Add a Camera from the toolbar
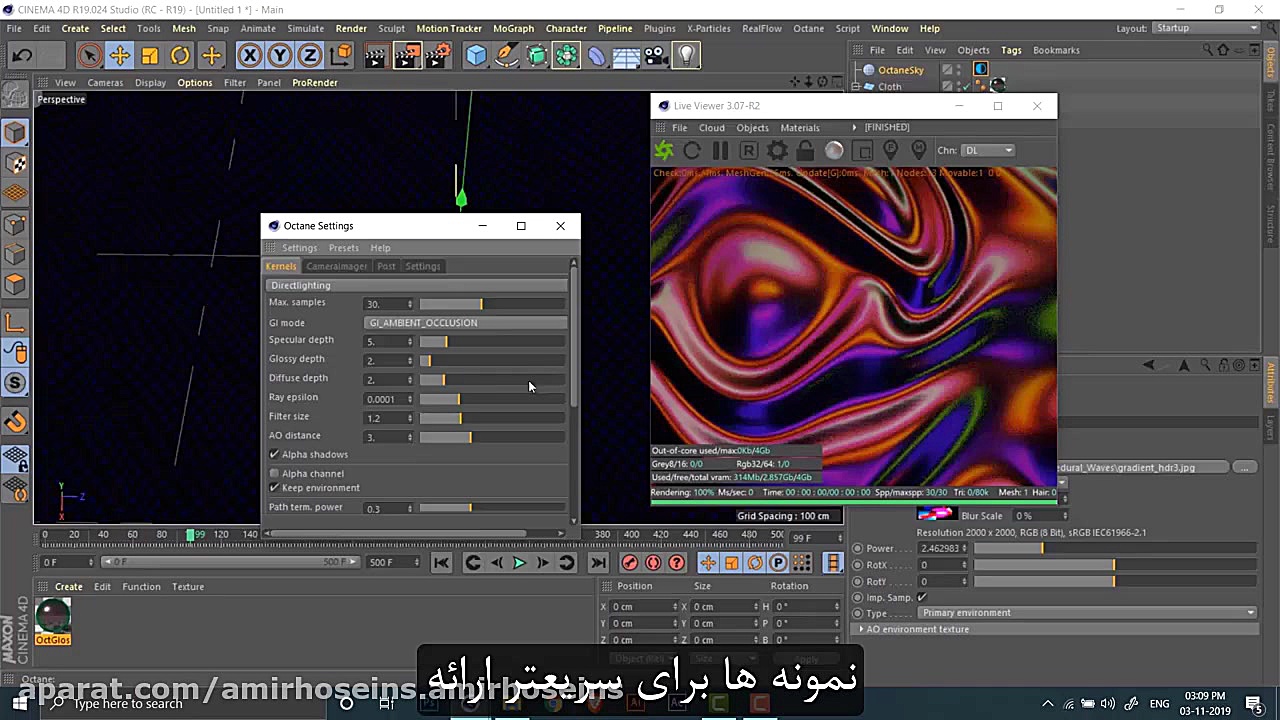The image size is (1280, 720). click(655, 56)
